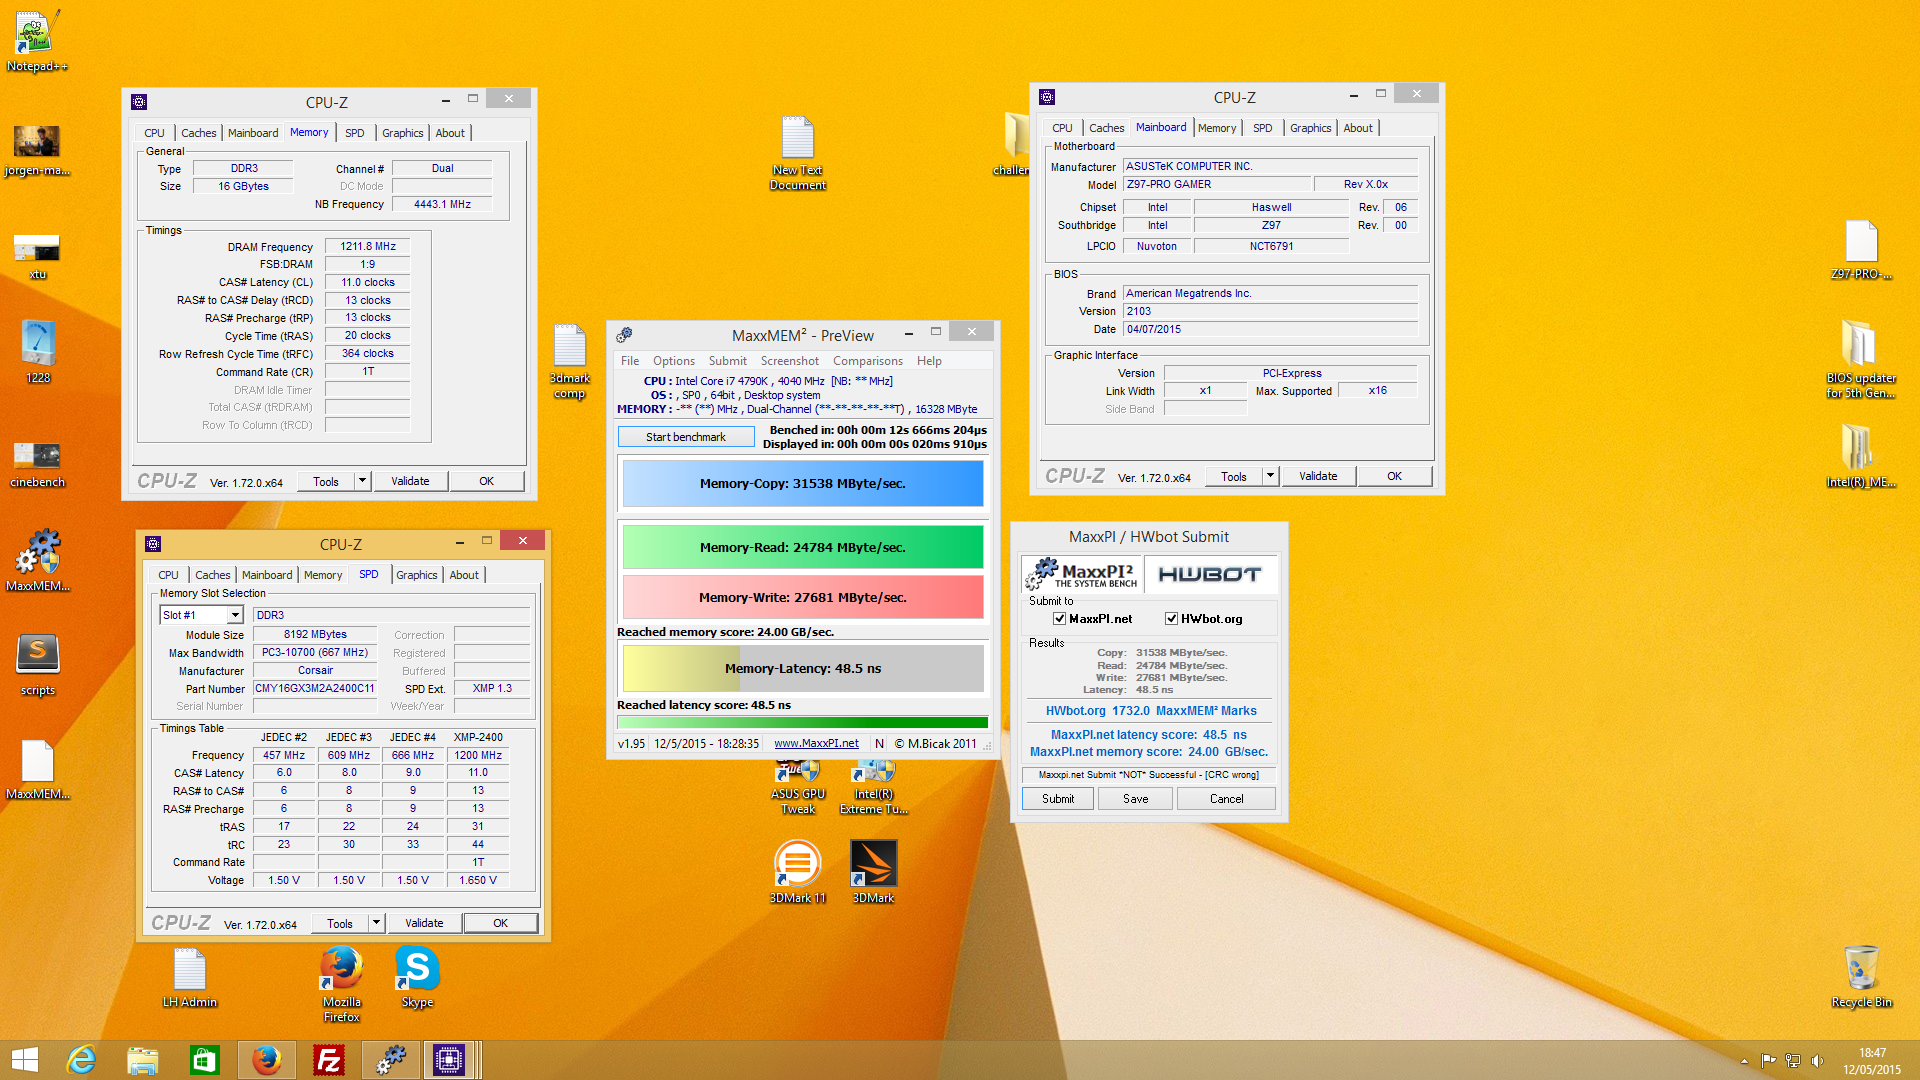The width and height of the screenshot is (1920, 1080).
Task: Click the green benchmark progress bar
Action: click(x=803, y=722)
